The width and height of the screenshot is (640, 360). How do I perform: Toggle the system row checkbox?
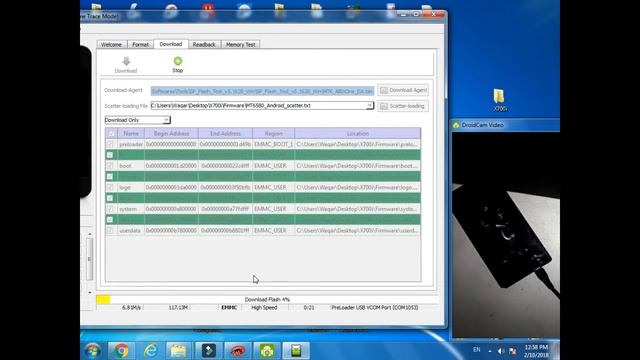pyautogui.click(x=110, y=209)
